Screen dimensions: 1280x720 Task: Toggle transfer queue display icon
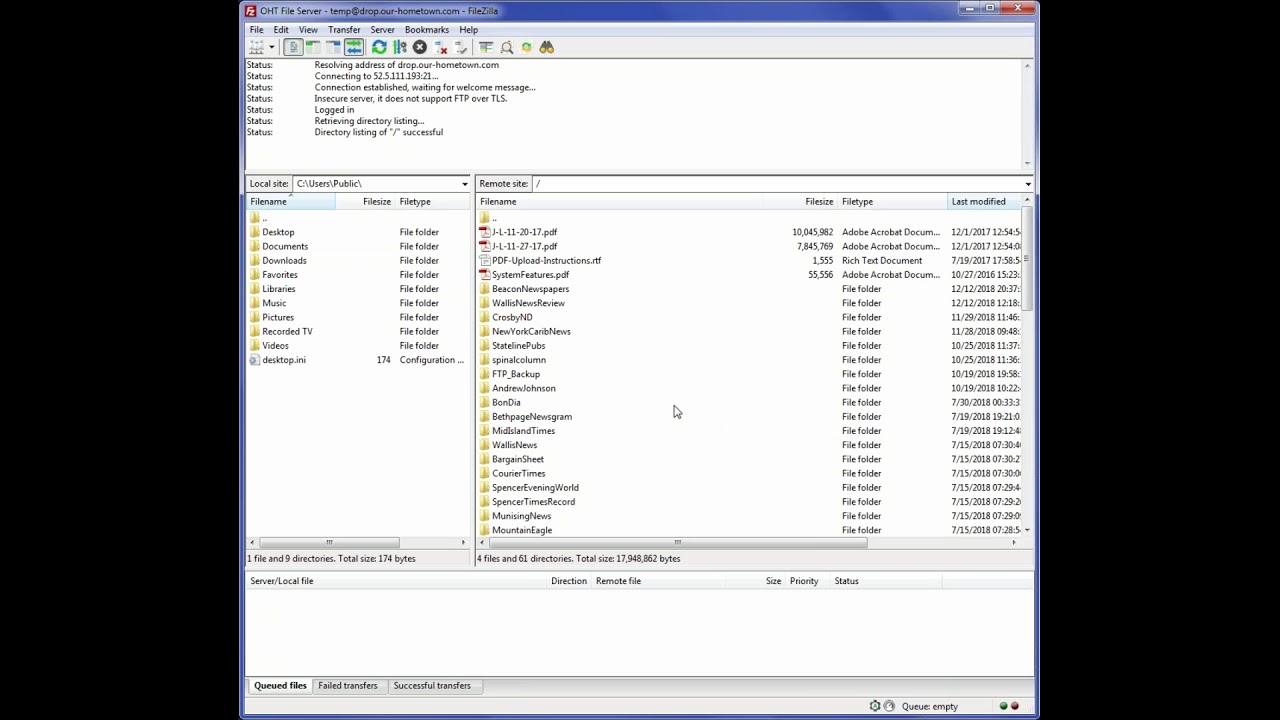click(354, 47)
